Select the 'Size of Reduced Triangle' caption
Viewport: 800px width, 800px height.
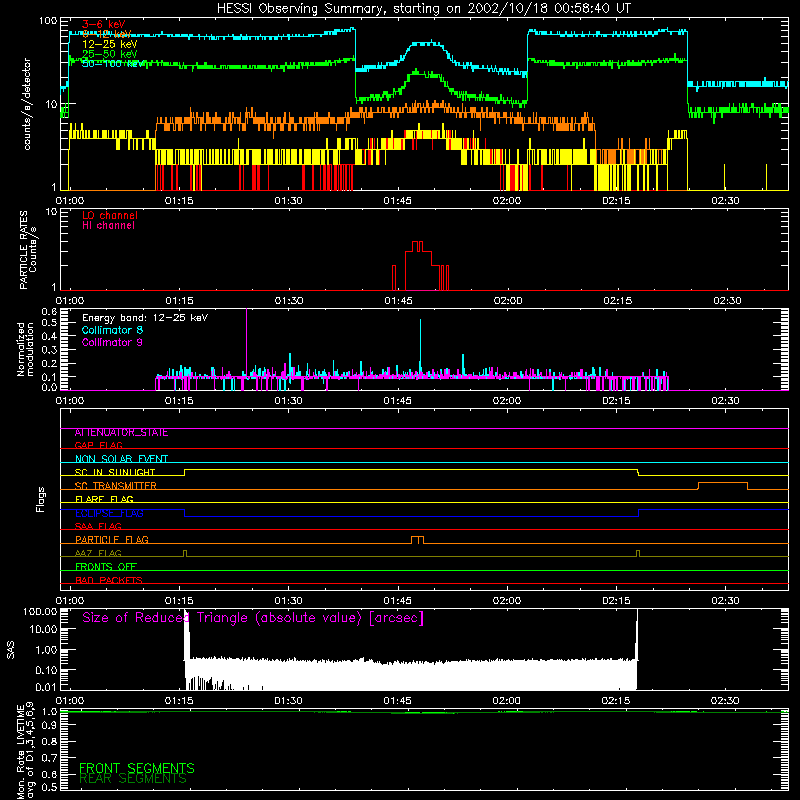pyautogui.click(x=253, y=618)
